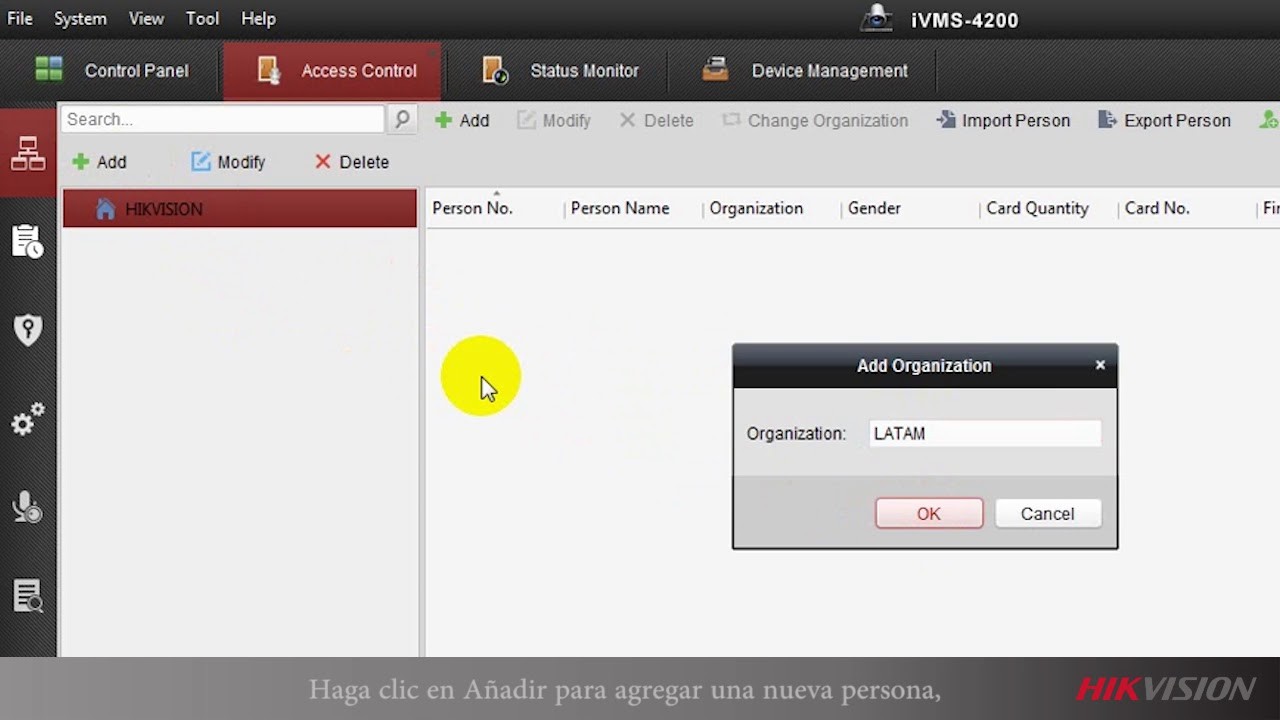The height and width of the screenshot is (720, 1280).
Task: Click Delete in the organization panel
Action: coord(351,162)
